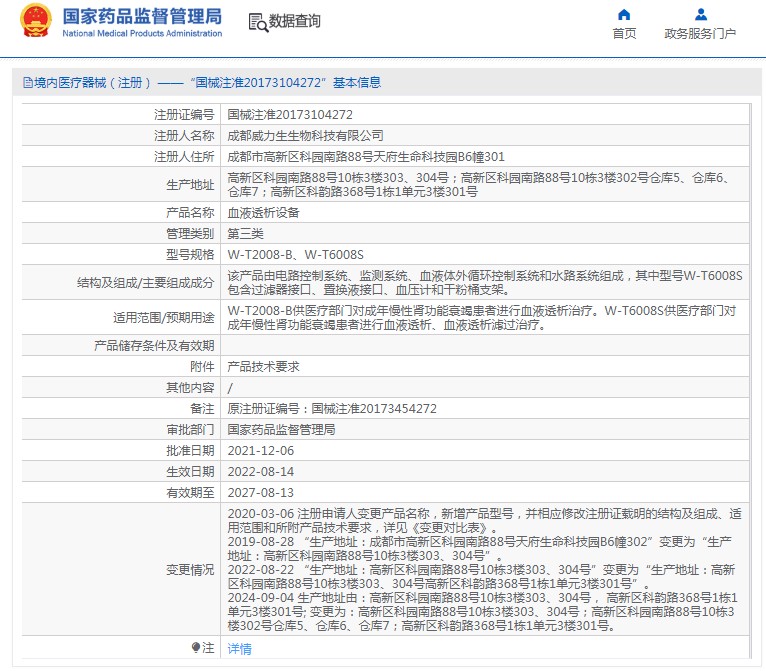766x671 pixels.
Task: Open the 产品技术要求 attachment
Action: pyautogui.click(x=263, y=366)
